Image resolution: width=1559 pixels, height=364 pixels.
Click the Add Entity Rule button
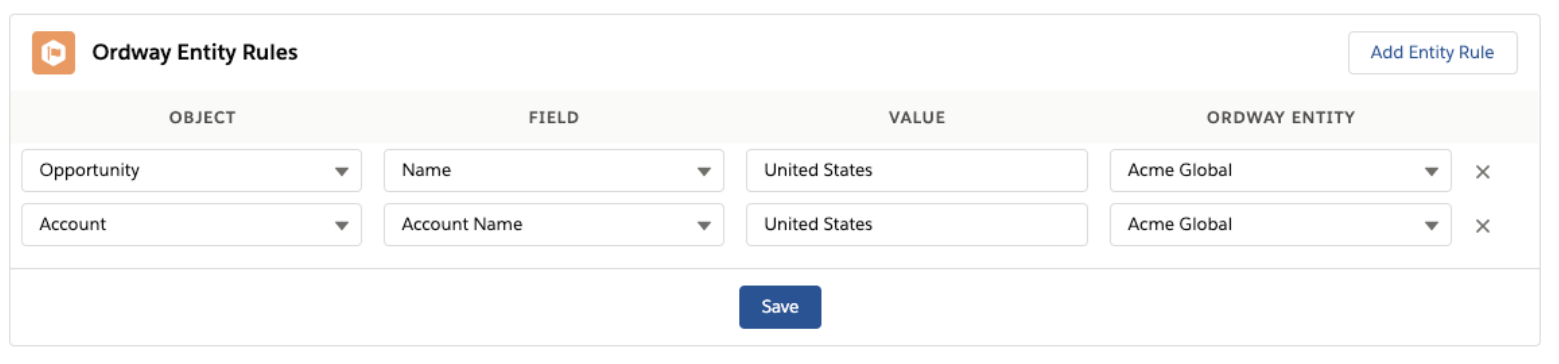tap(1432, 53)
